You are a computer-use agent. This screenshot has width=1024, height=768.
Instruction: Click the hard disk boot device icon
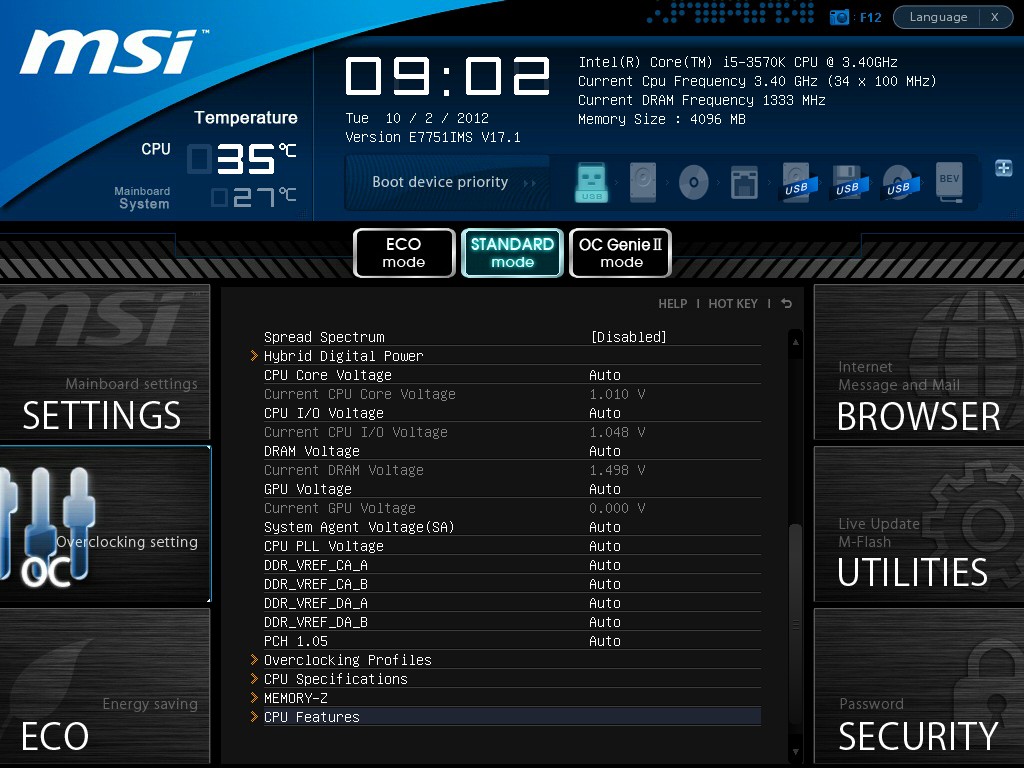(643, 183)
